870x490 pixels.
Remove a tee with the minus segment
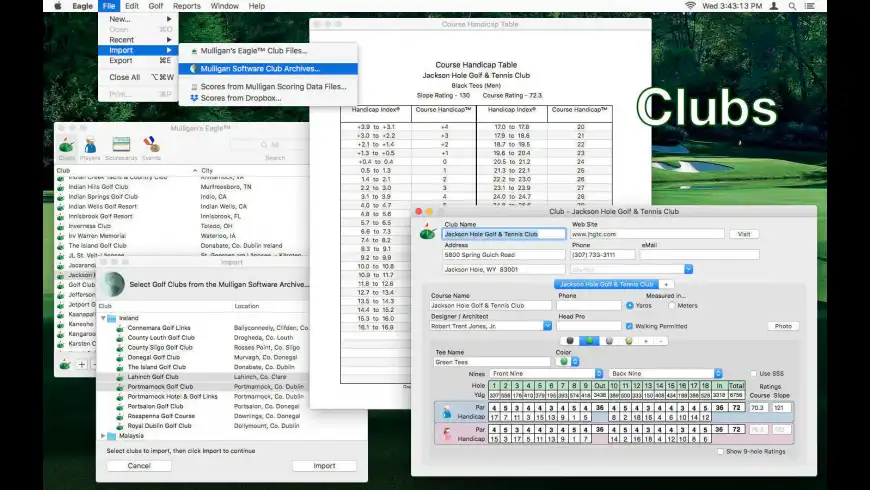[x=661, y=341]
